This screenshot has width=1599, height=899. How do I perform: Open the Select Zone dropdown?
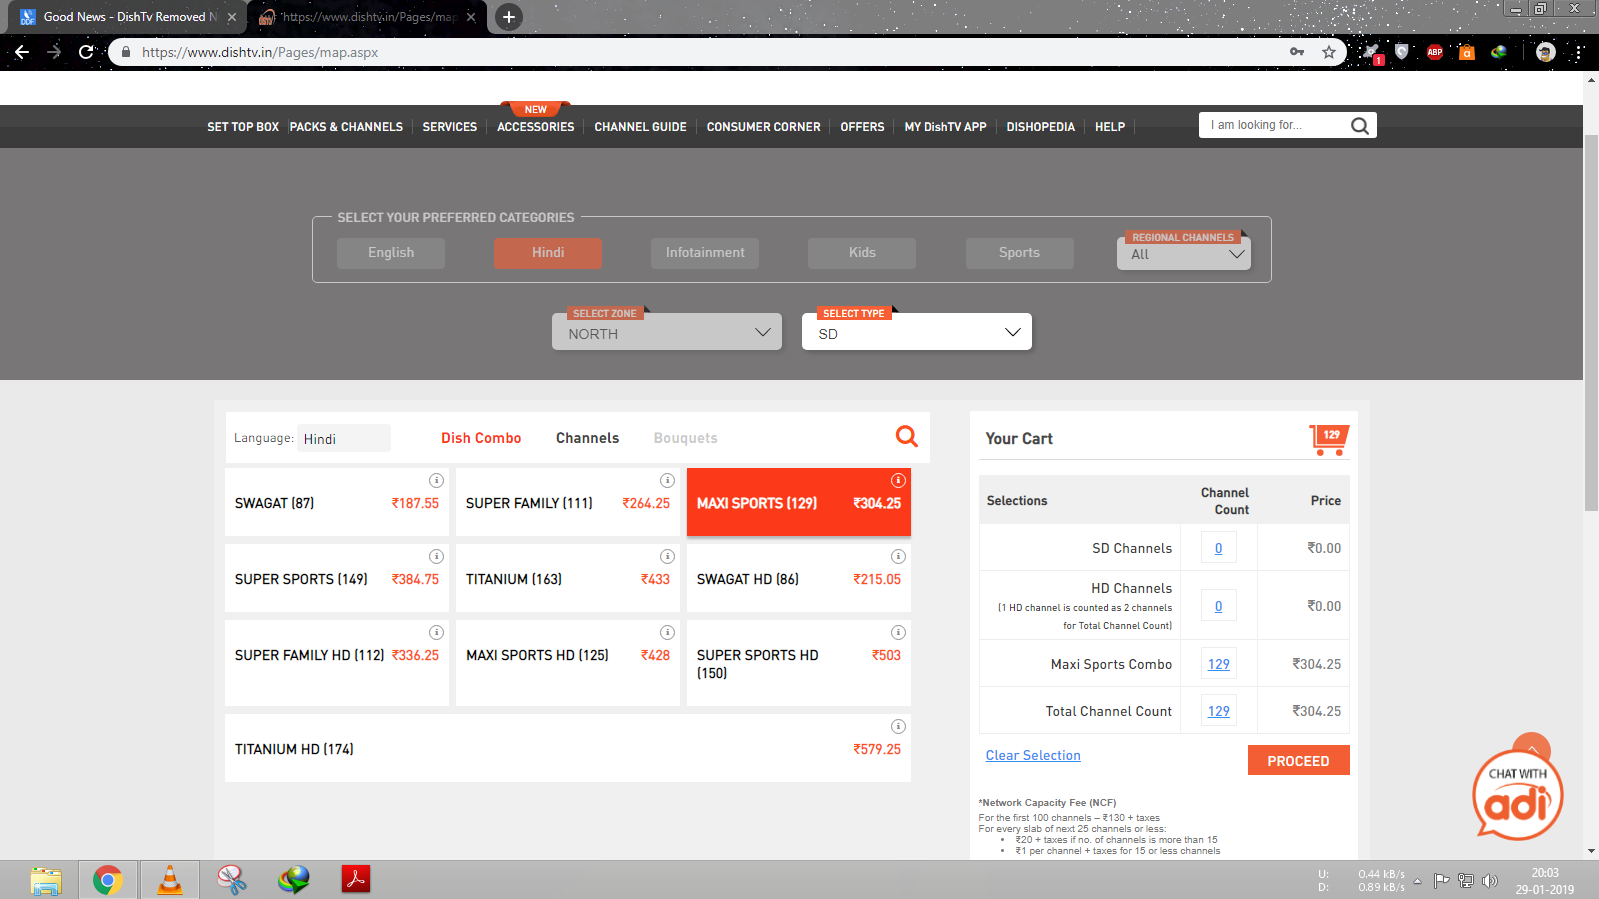pos(666,333)
